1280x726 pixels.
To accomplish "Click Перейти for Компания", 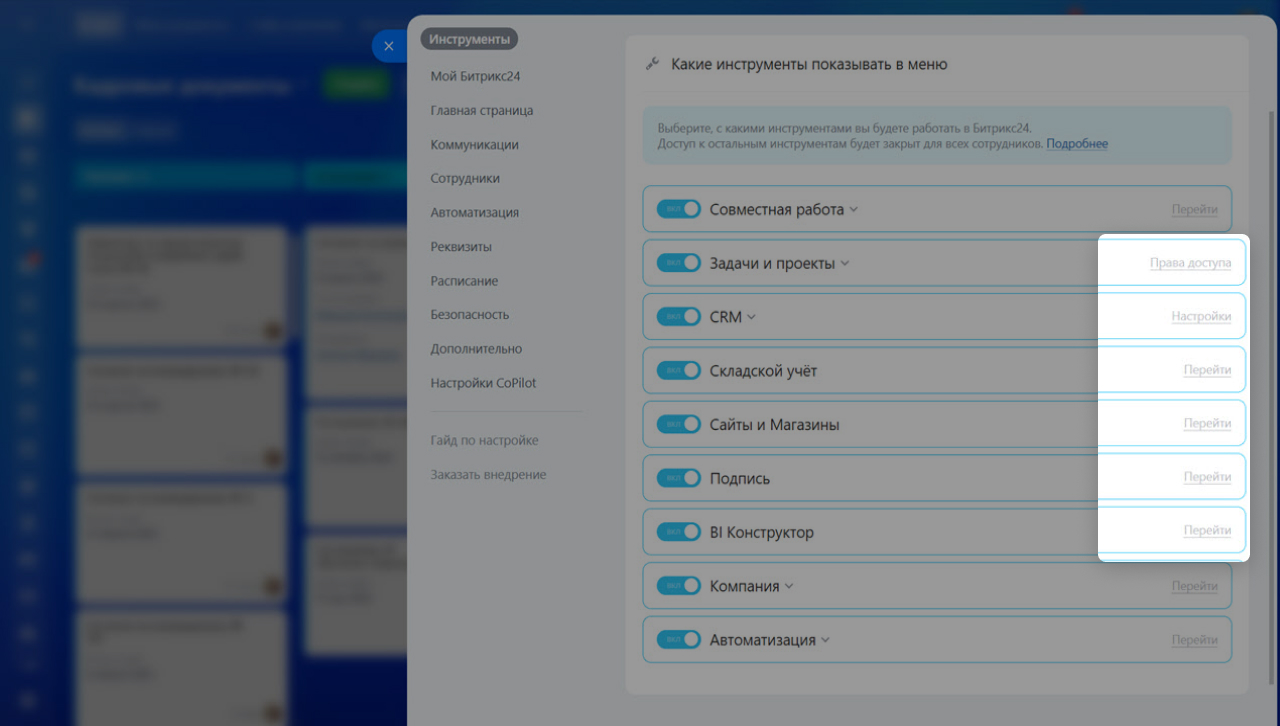I will [1195, 587].
